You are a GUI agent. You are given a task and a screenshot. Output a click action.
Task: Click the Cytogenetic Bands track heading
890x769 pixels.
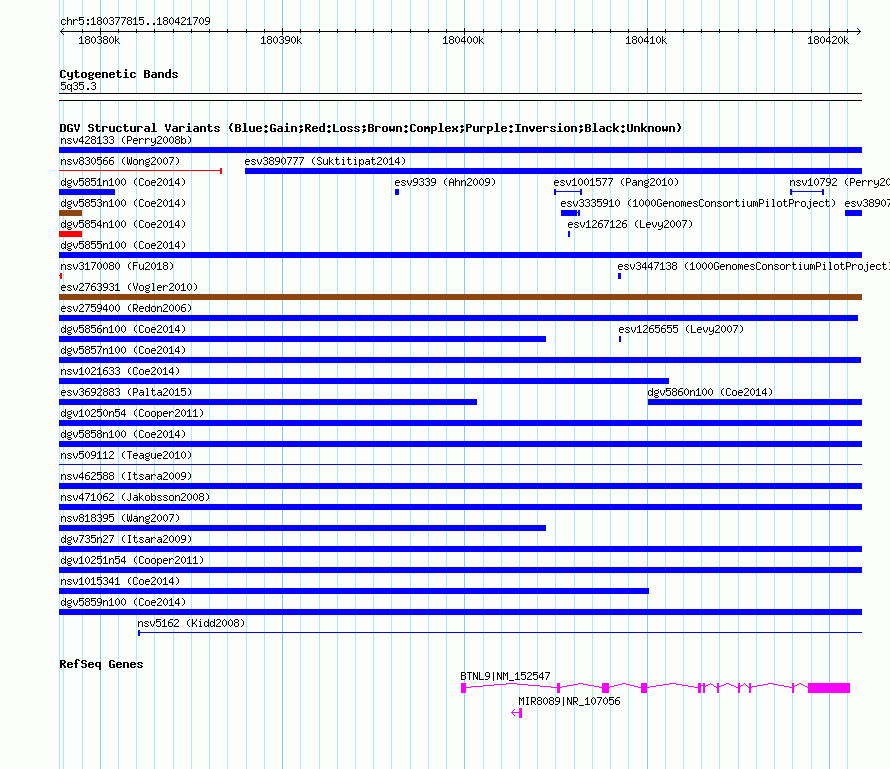(x=119, y=74)
